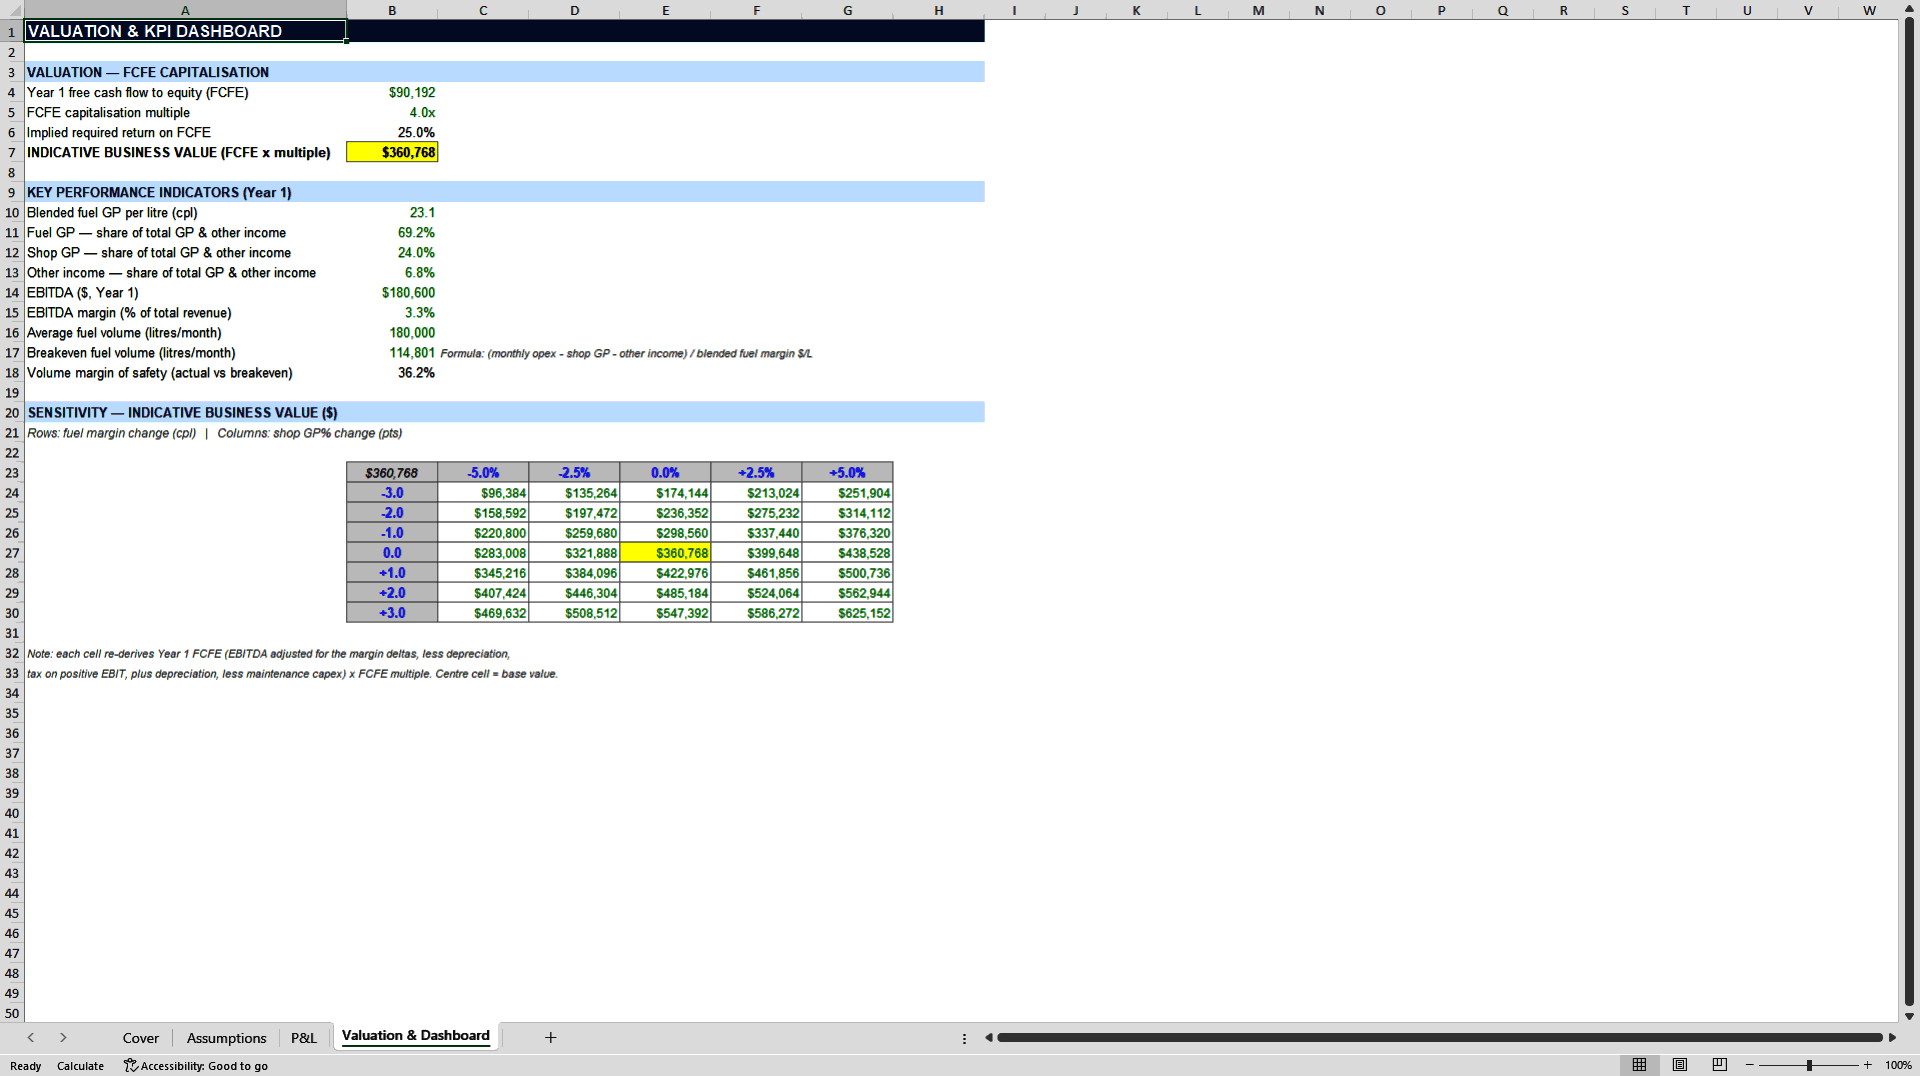Viewport: 1920px width, 1076px height.
Task: Select sensitivity column header -5.0%
Action: pos(483,472)
